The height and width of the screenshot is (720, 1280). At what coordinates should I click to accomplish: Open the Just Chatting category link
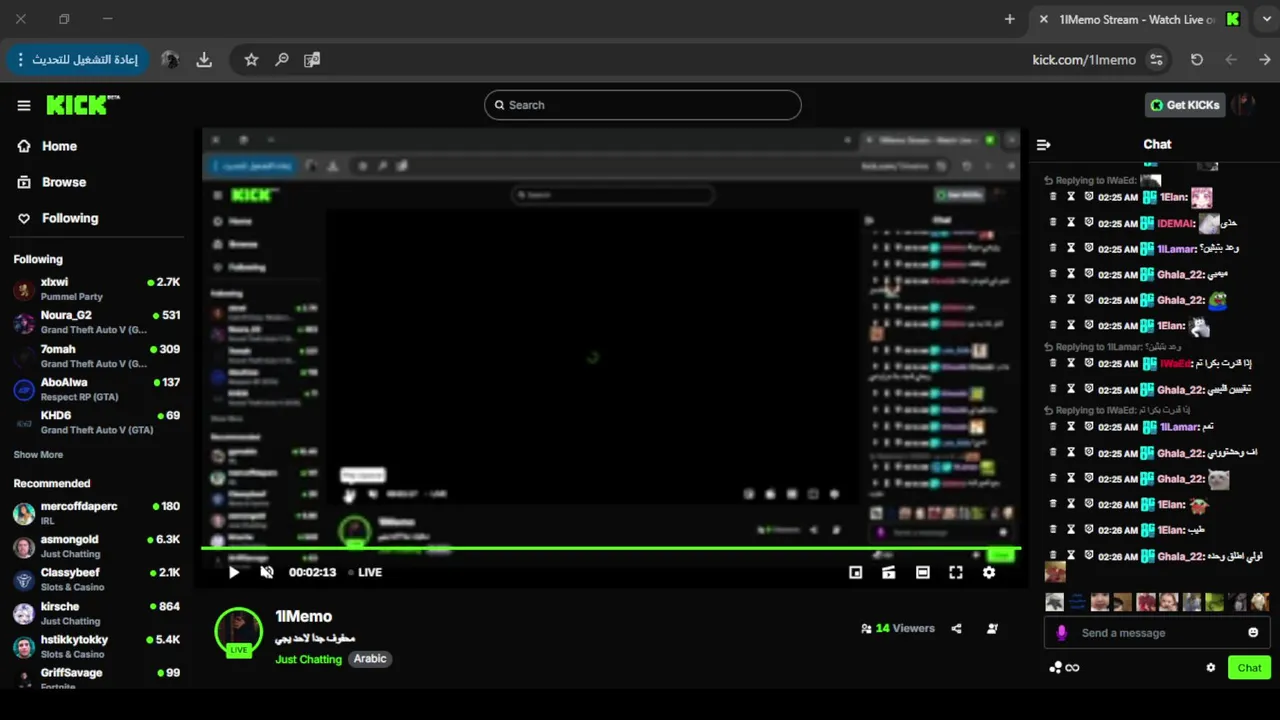[309, 659]
